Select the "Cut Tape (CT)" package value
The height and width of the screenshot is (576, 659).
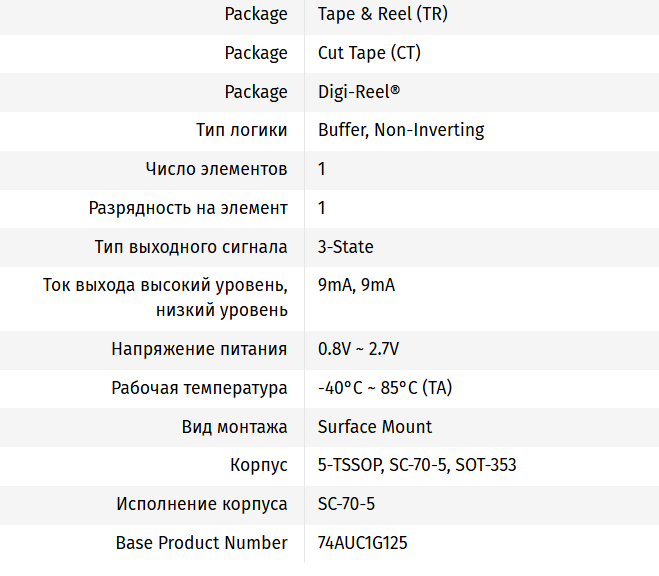click(x=369, y=53)
